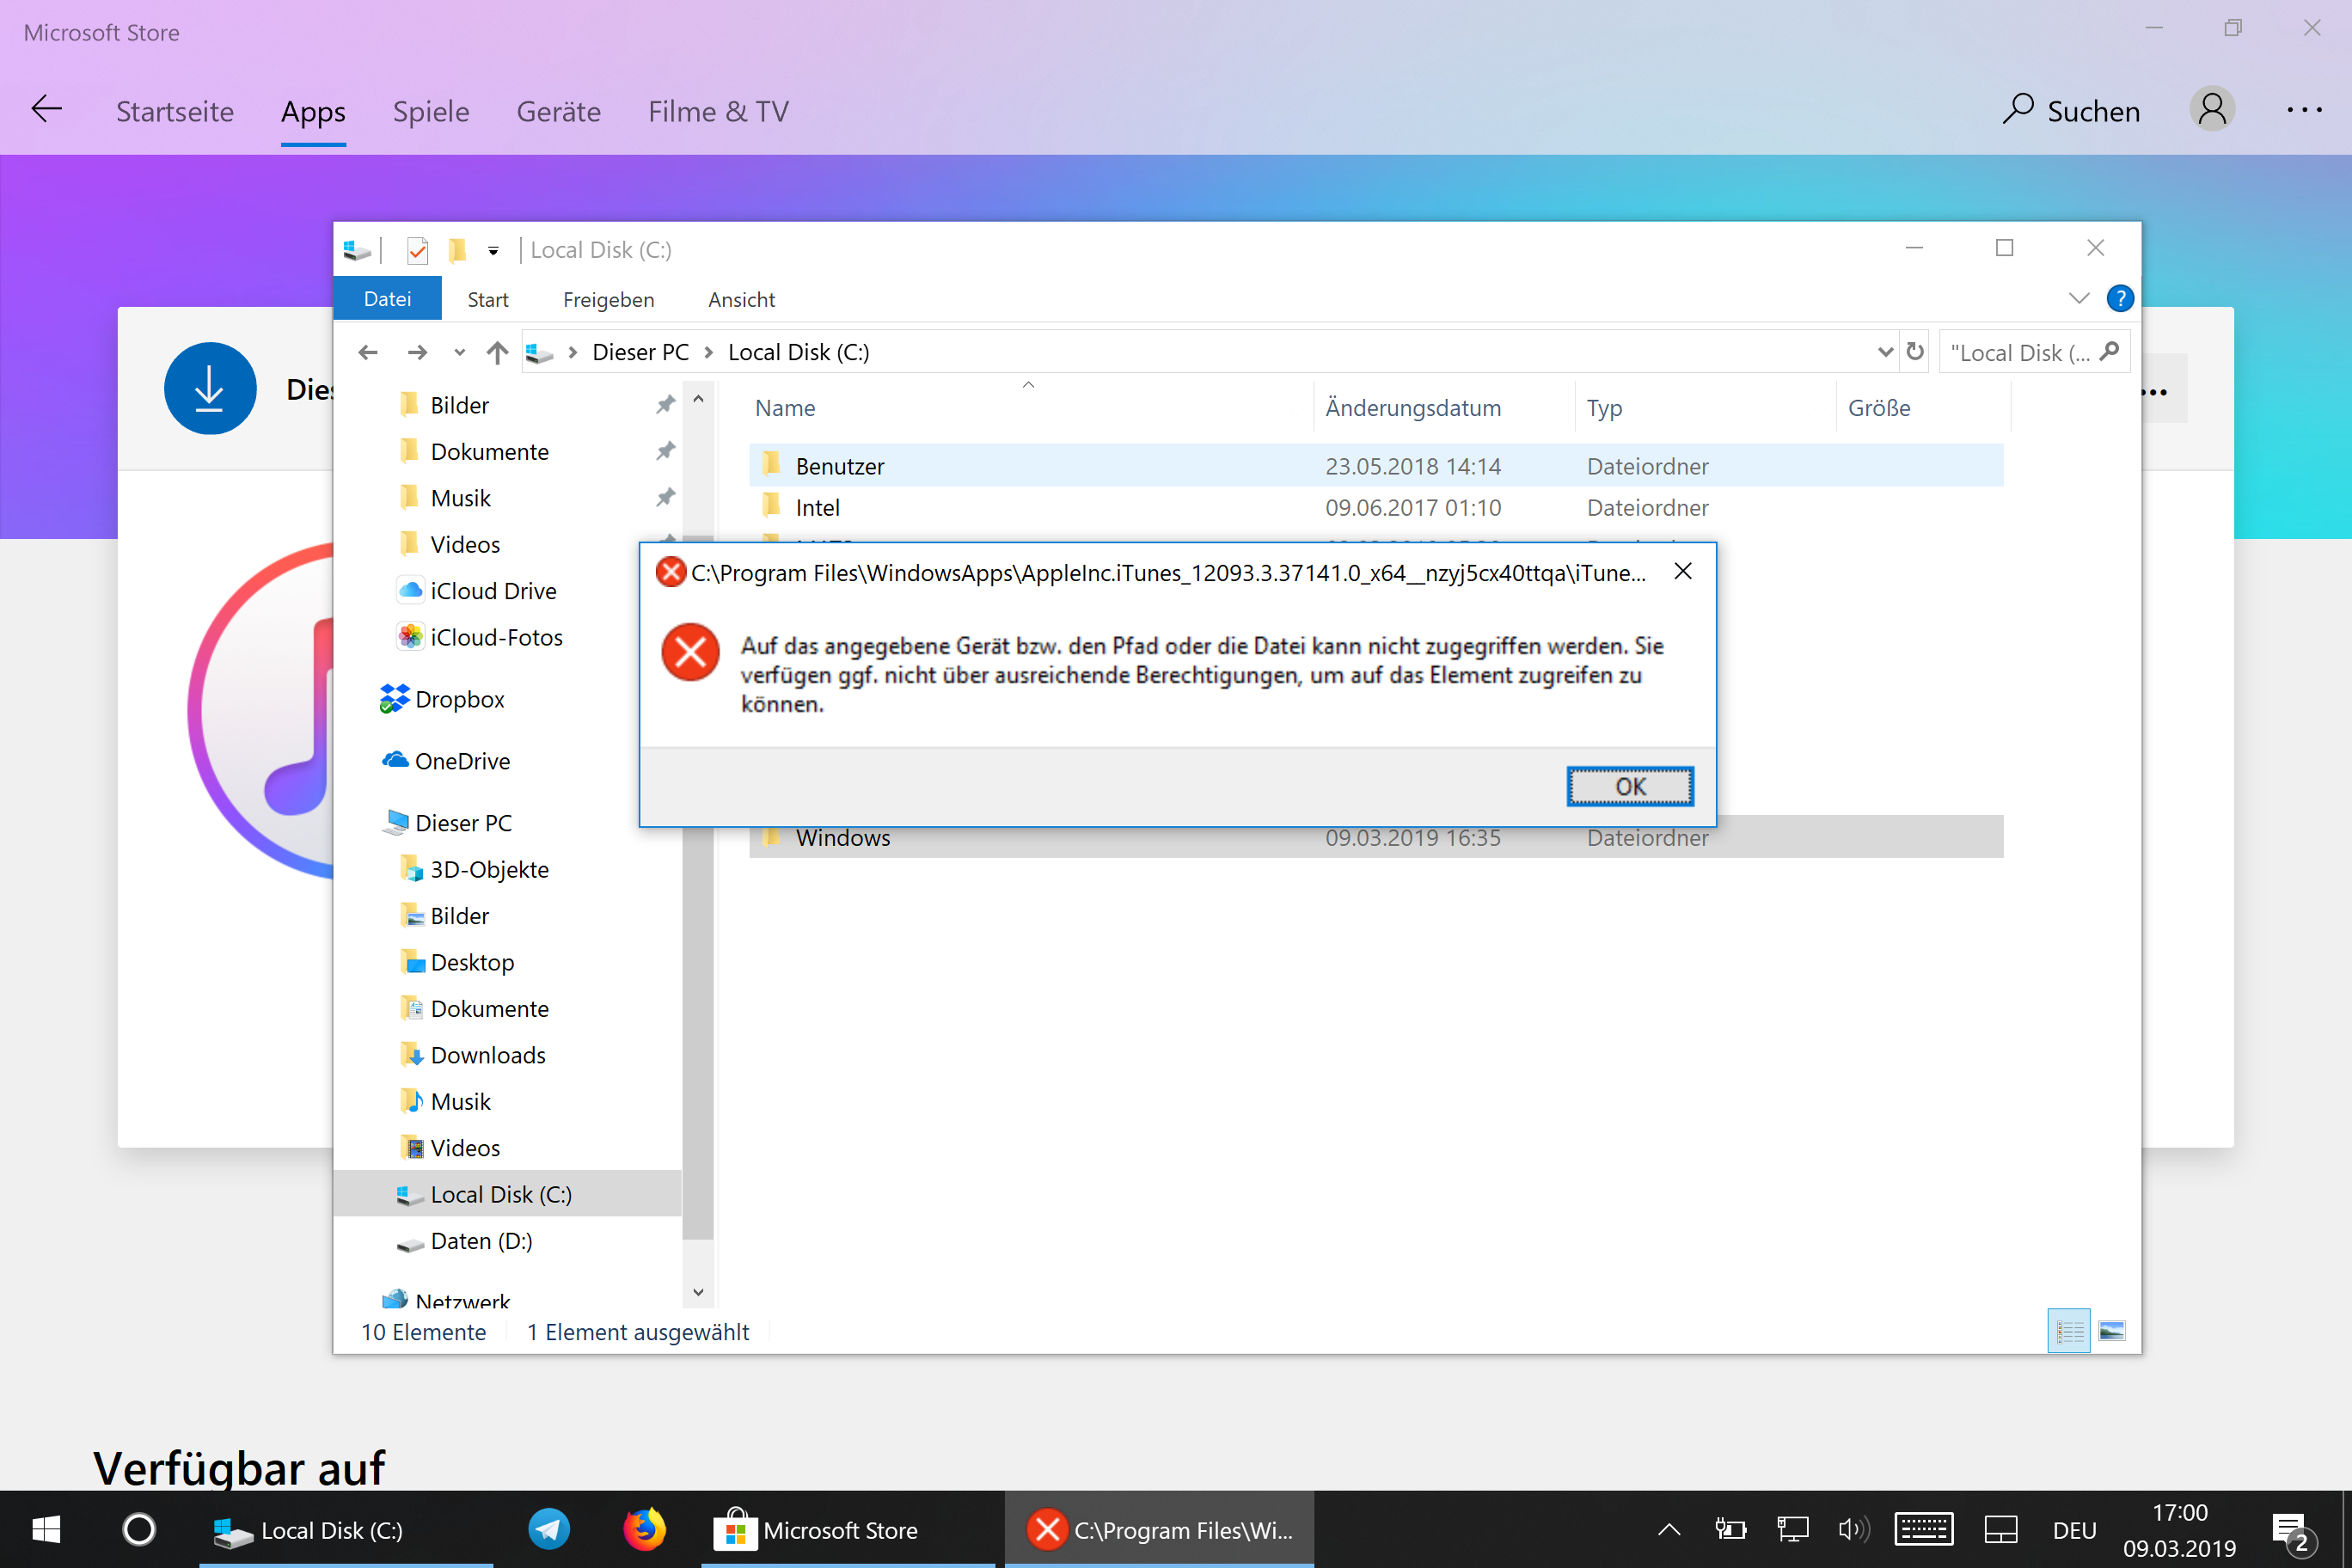
Task: Open pinned Musik in quick access
Action: (x=460, y=497)
